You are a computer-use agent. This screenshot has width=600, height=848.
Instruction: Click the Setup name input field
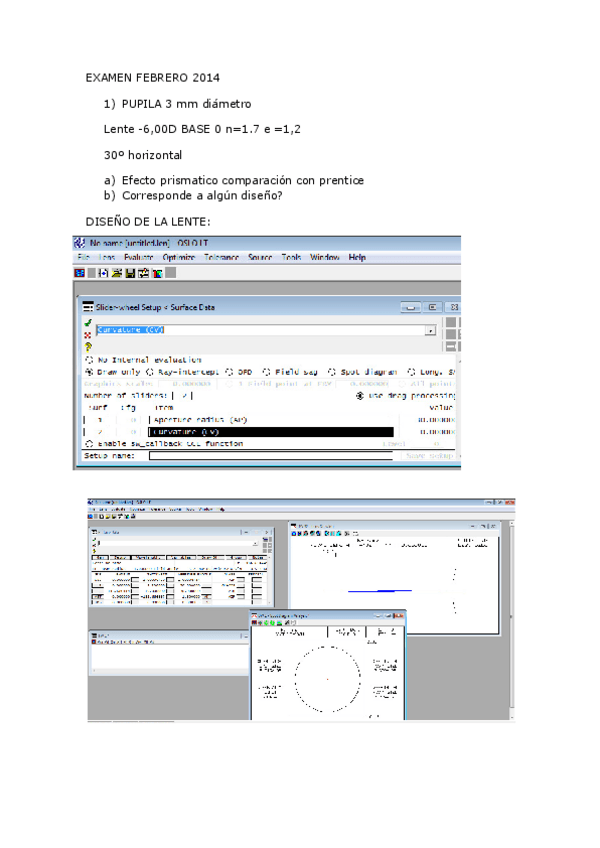[x=271, y=455]
